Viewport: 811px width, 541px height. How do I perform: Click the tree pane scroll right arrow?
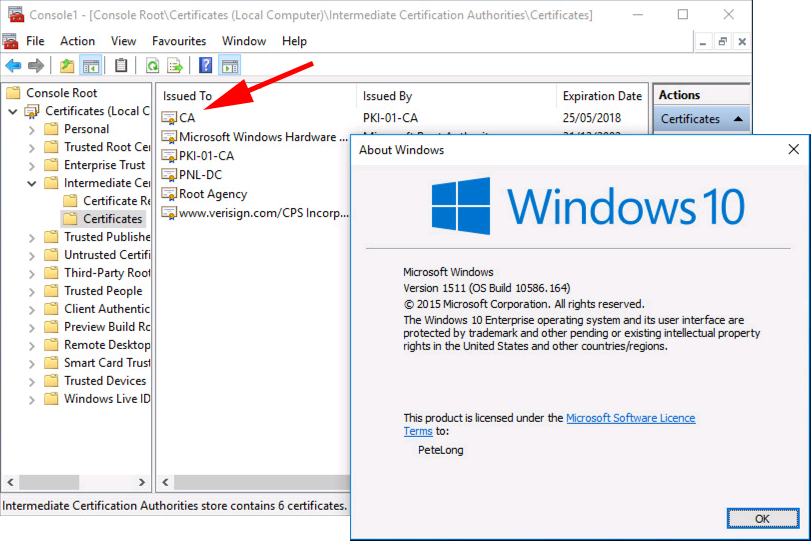click(141, 482)
